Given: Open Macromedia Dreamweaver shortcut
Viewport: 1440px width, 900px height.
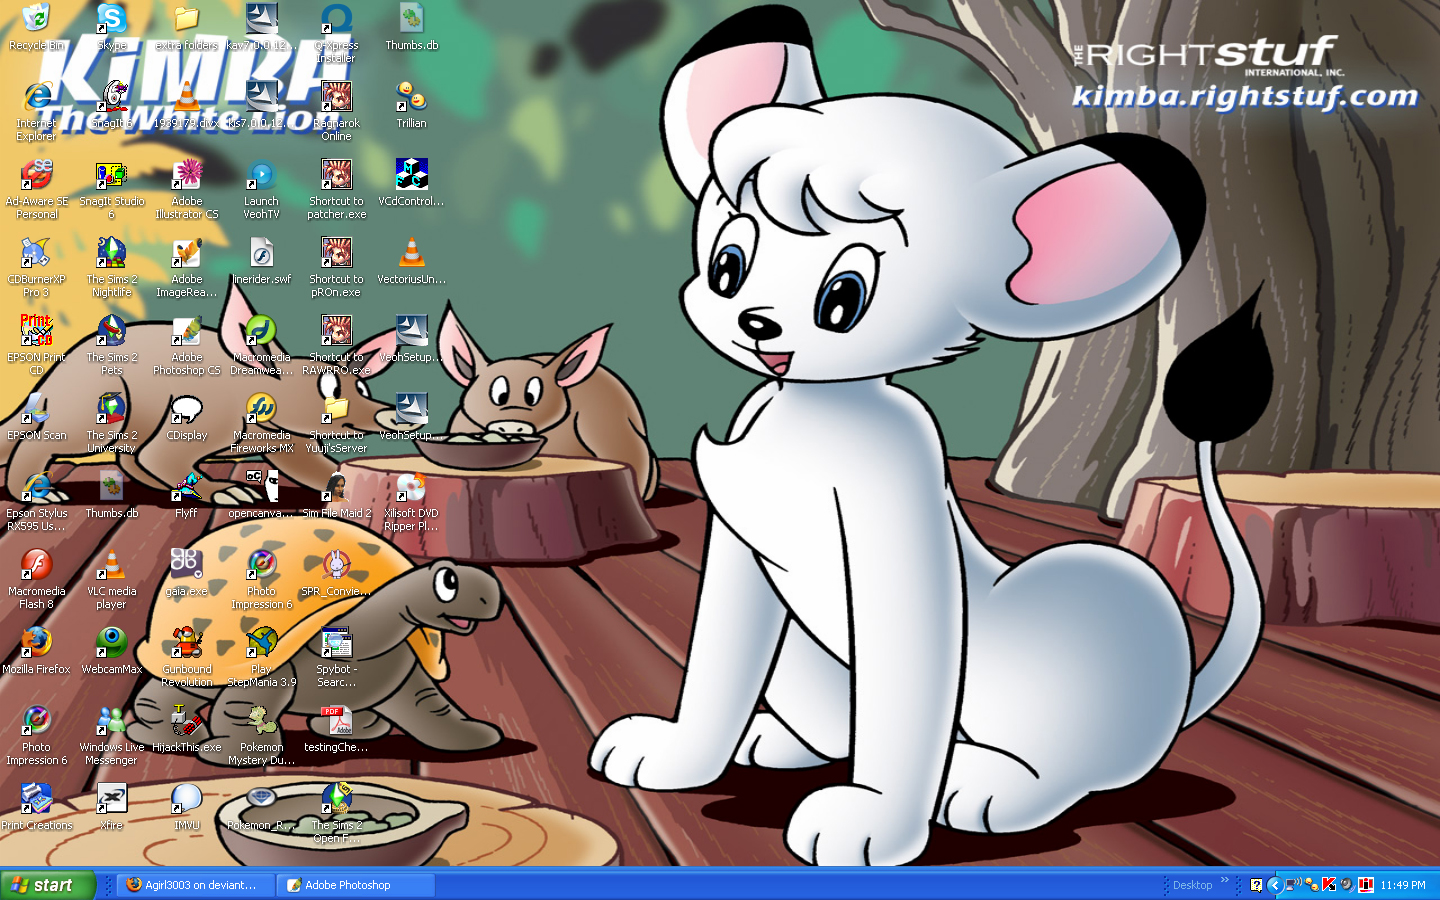Looking at the screenshot, I should tap(261, 345).
